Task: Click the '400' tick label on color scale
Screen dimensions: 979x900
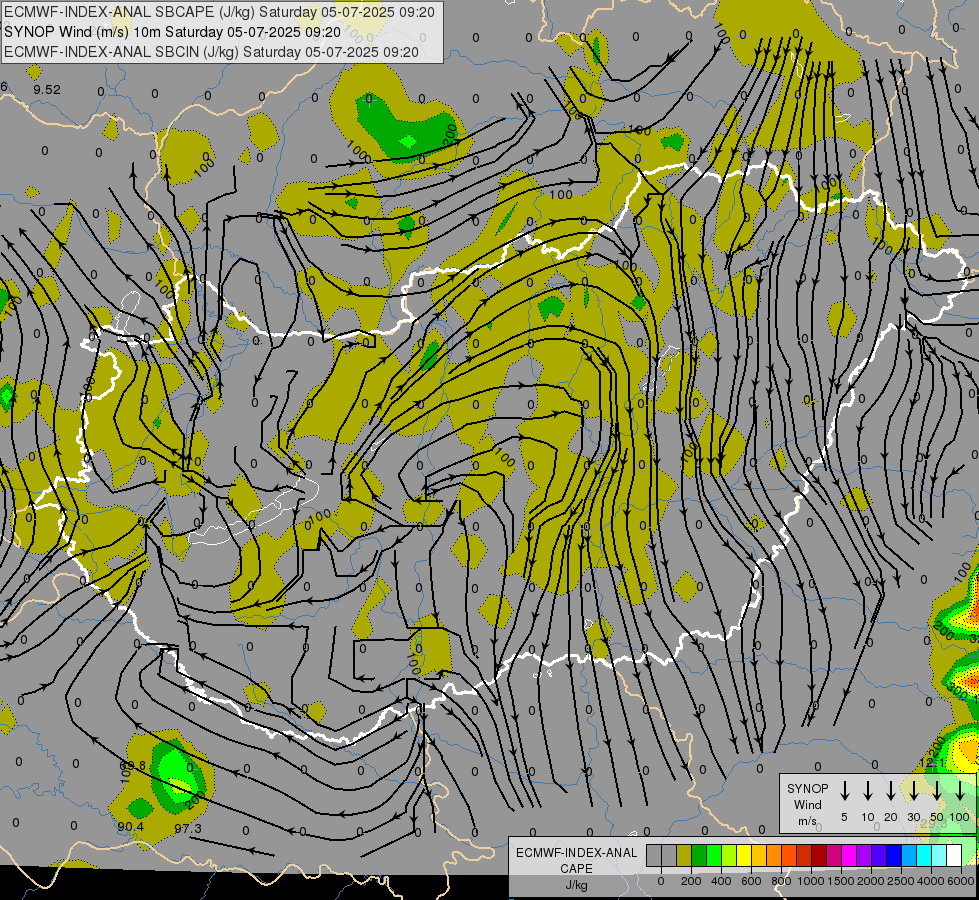Action: pos(721,881)
